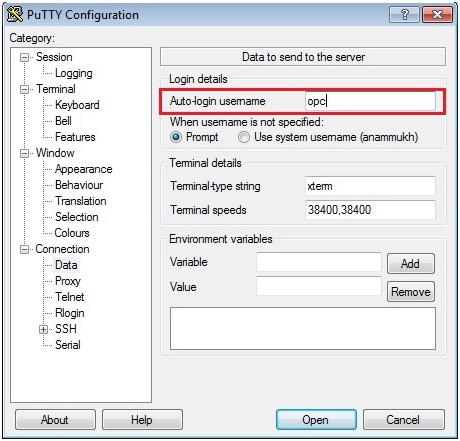Select Proxy settings category
Viewport: 460px width, 441px height.
point(68,281)
